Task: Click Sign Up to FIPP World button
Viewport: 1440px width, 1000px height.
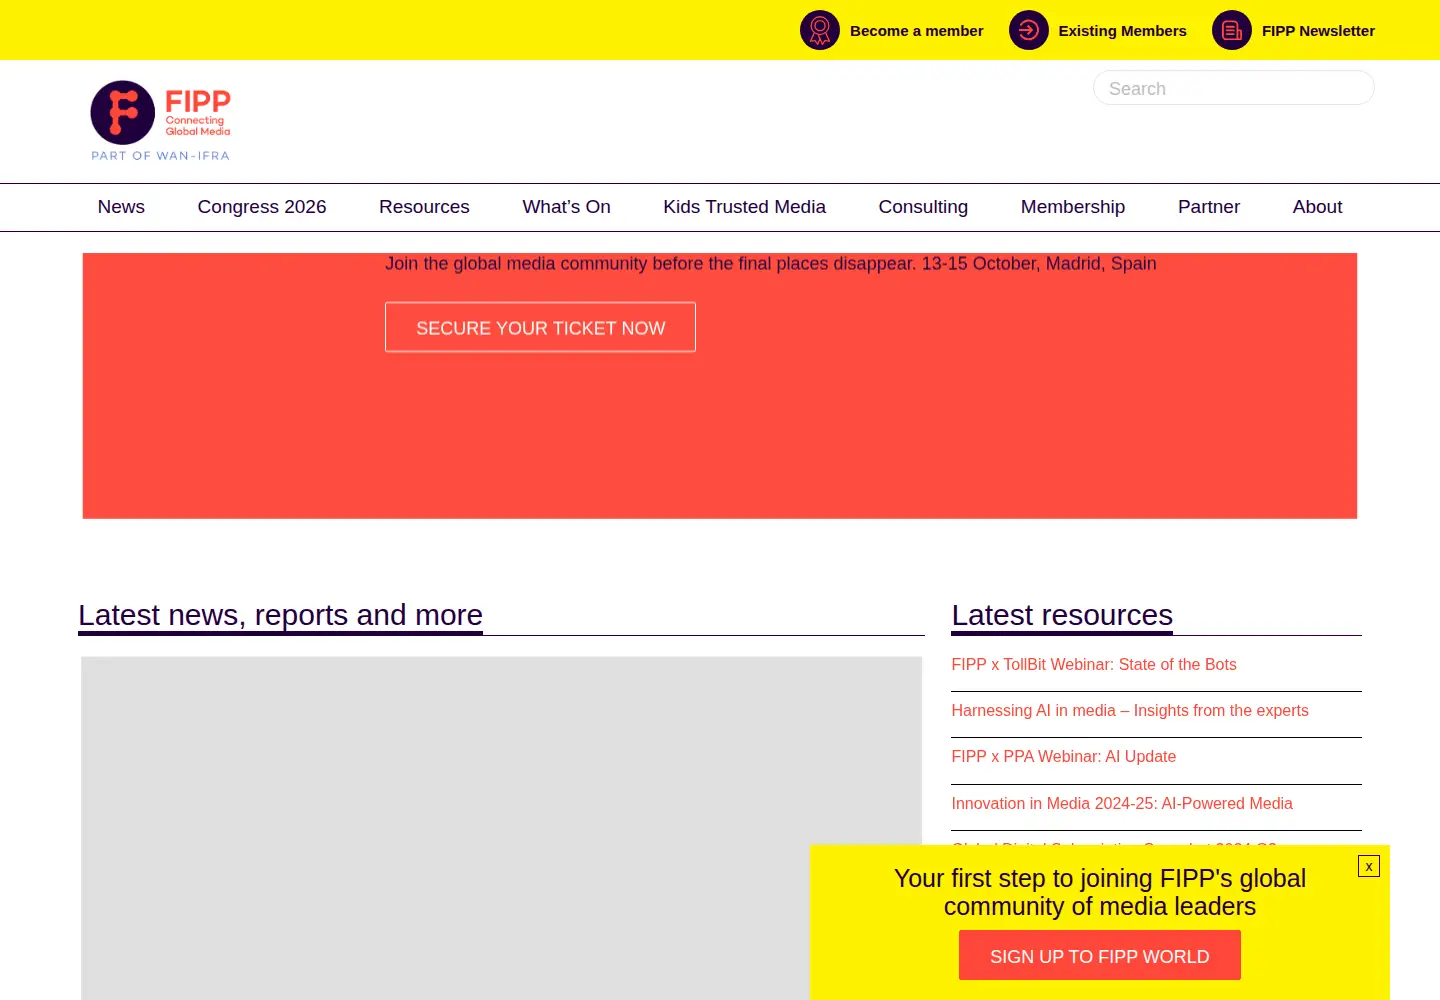Action: [1100, 956]
